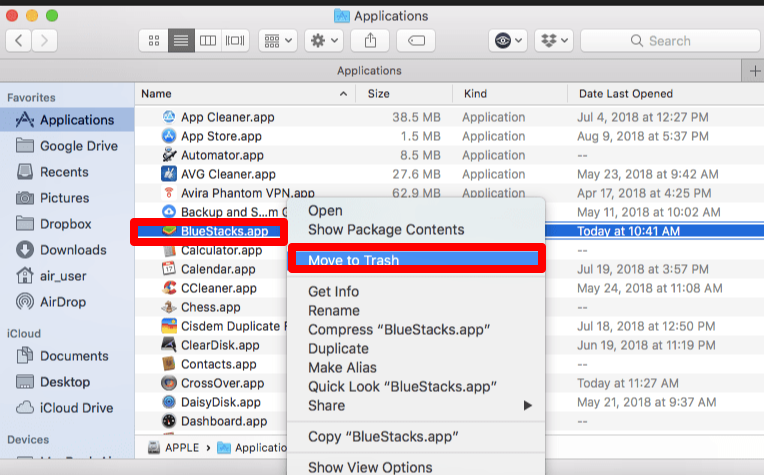
Task: Add a new tab with plus button
Action: 754,71
